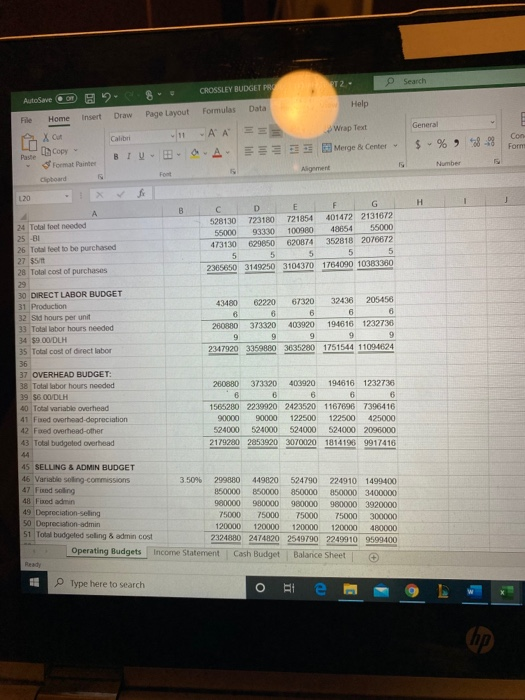525x700 pixels.
Task: Click the Comma Style icon
Action: [x=456, y=143]
